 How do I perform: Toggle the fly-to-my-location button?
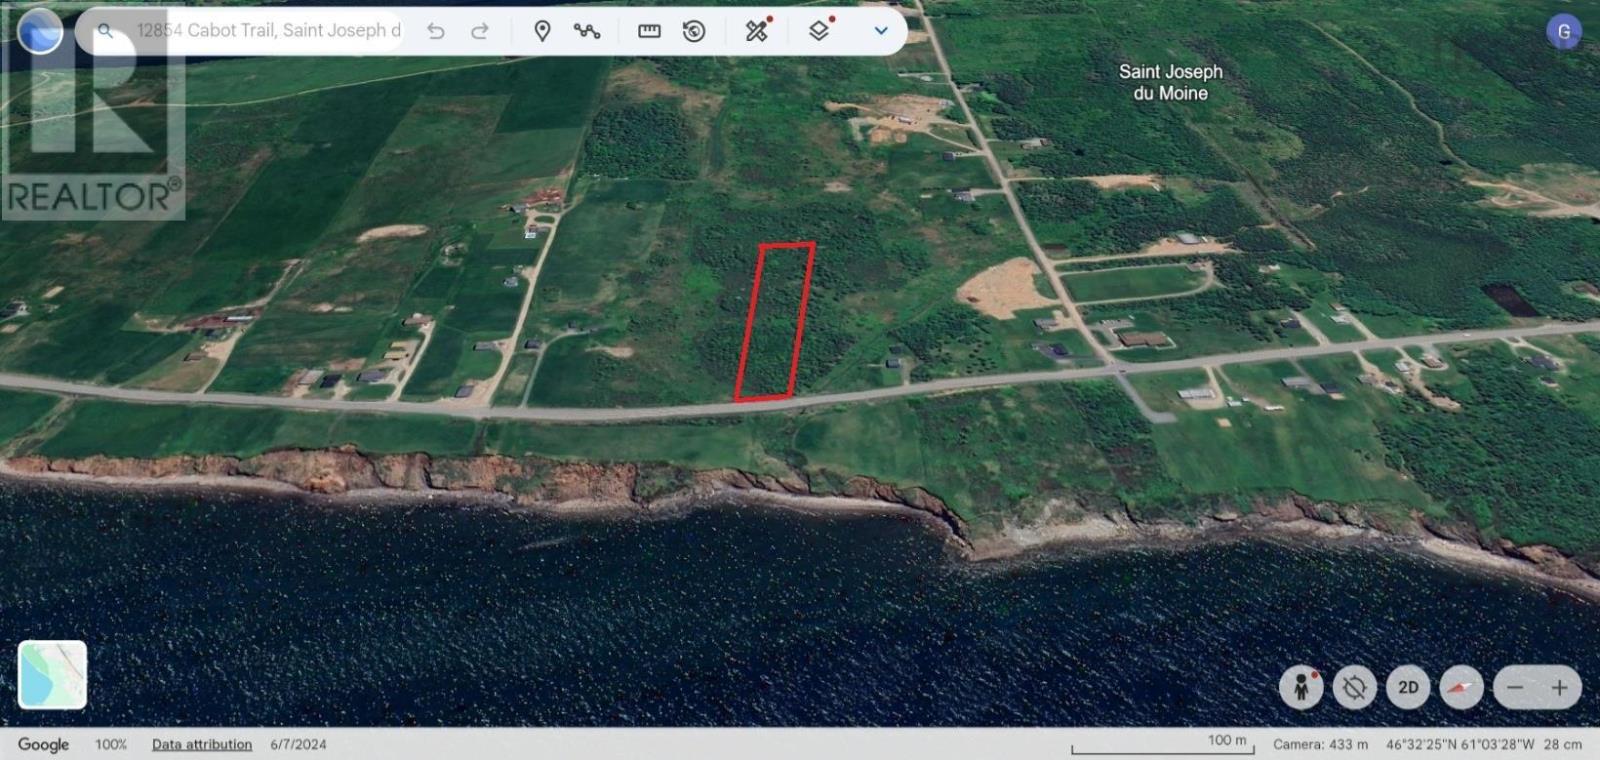click(1355, 687)
